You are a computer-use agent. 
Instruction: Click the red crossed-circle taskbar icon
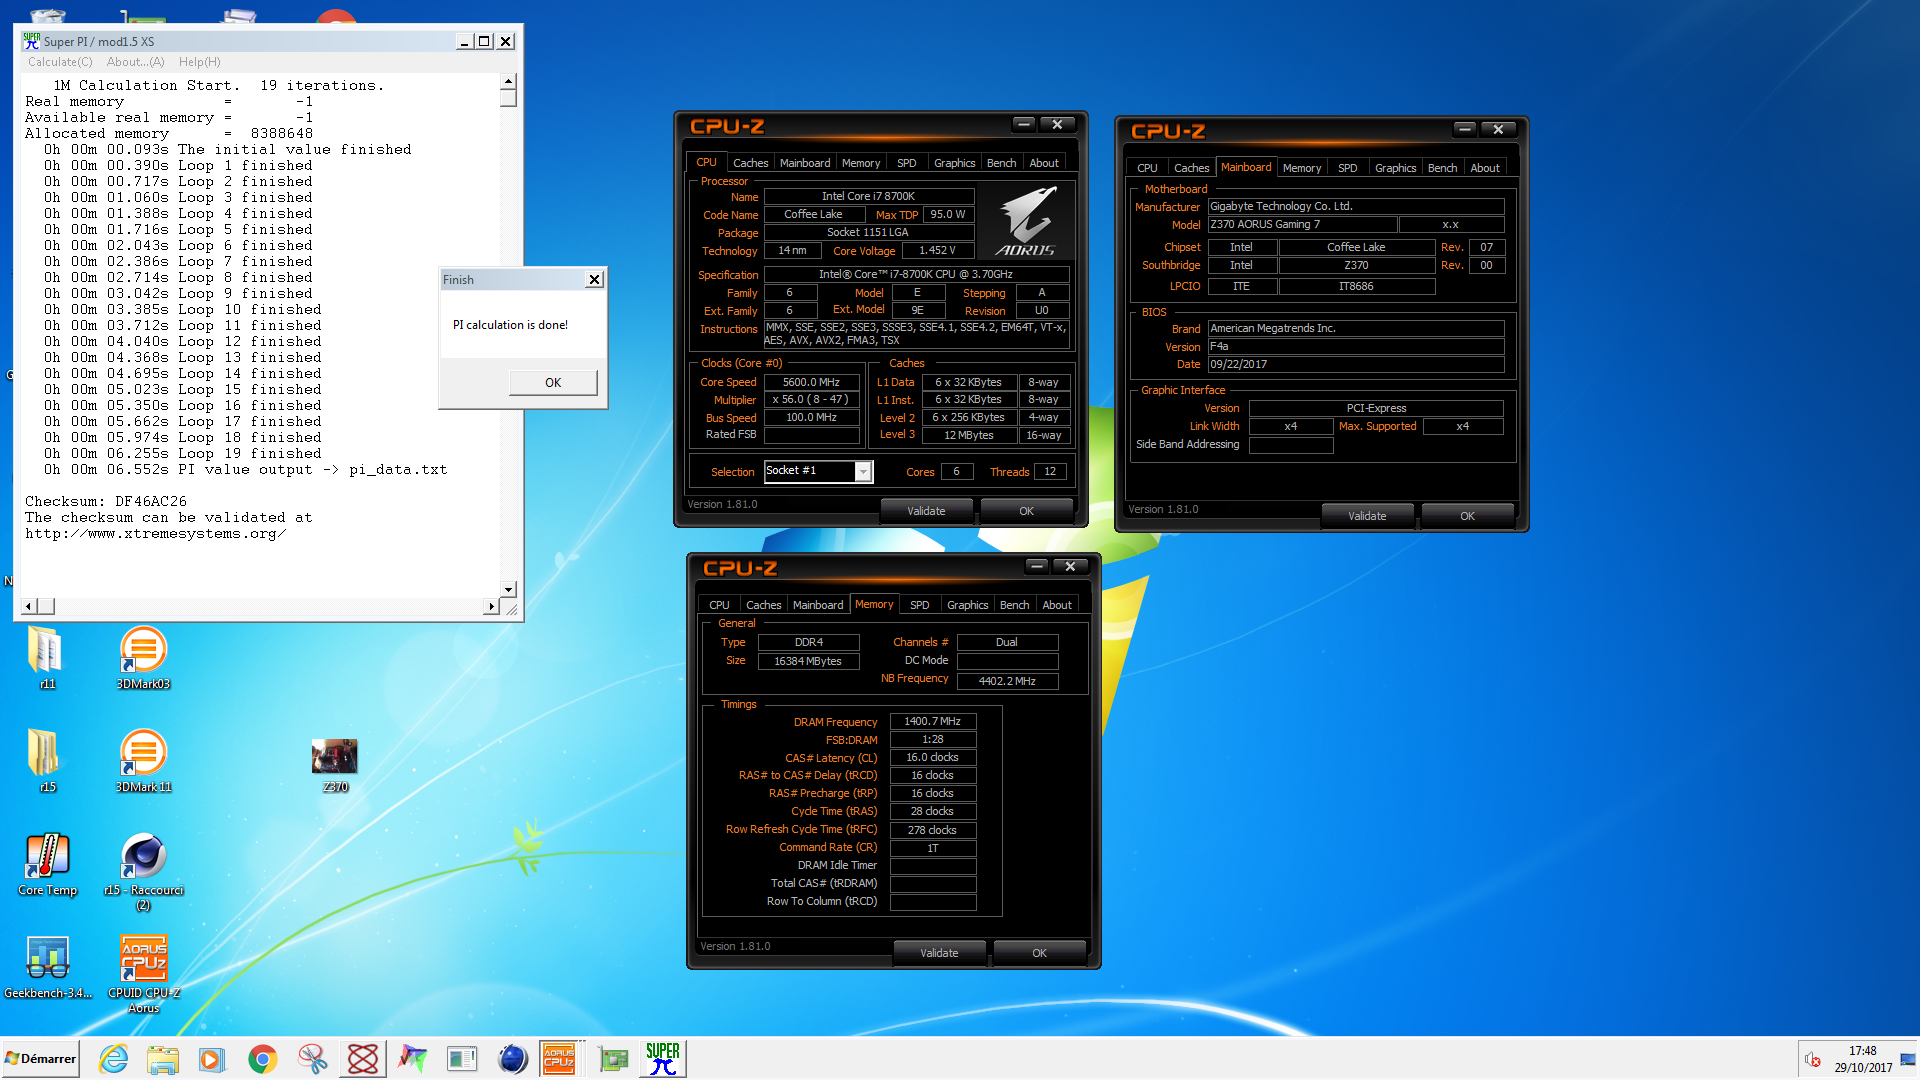pos(362,1059)
